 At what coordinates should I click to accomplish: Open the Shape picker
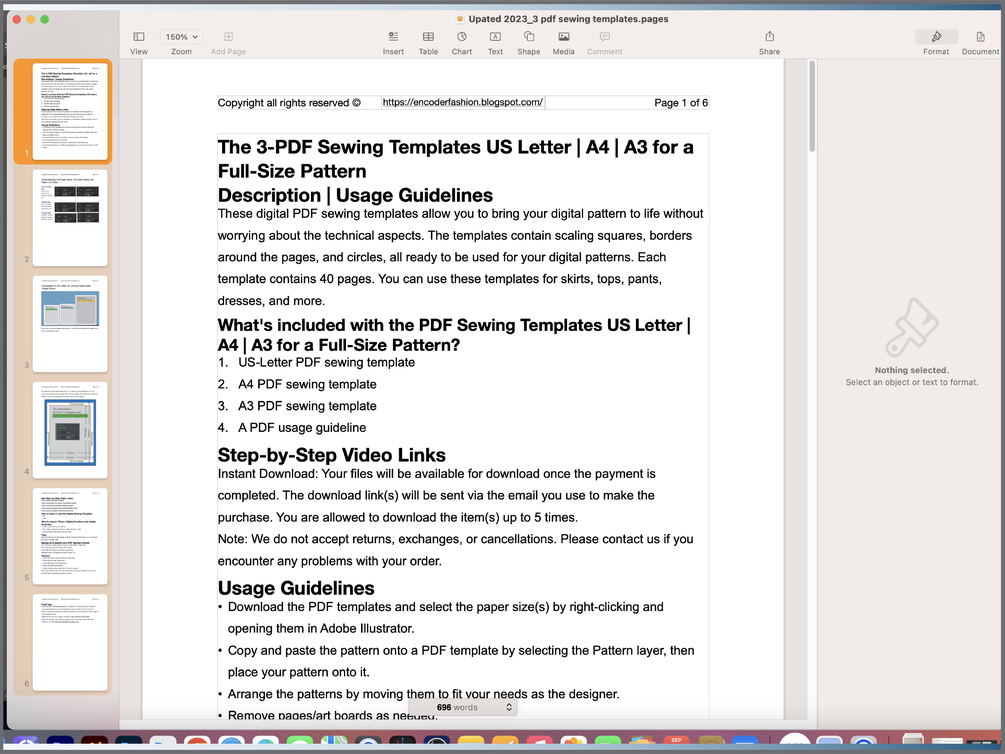tap(529, 43)
